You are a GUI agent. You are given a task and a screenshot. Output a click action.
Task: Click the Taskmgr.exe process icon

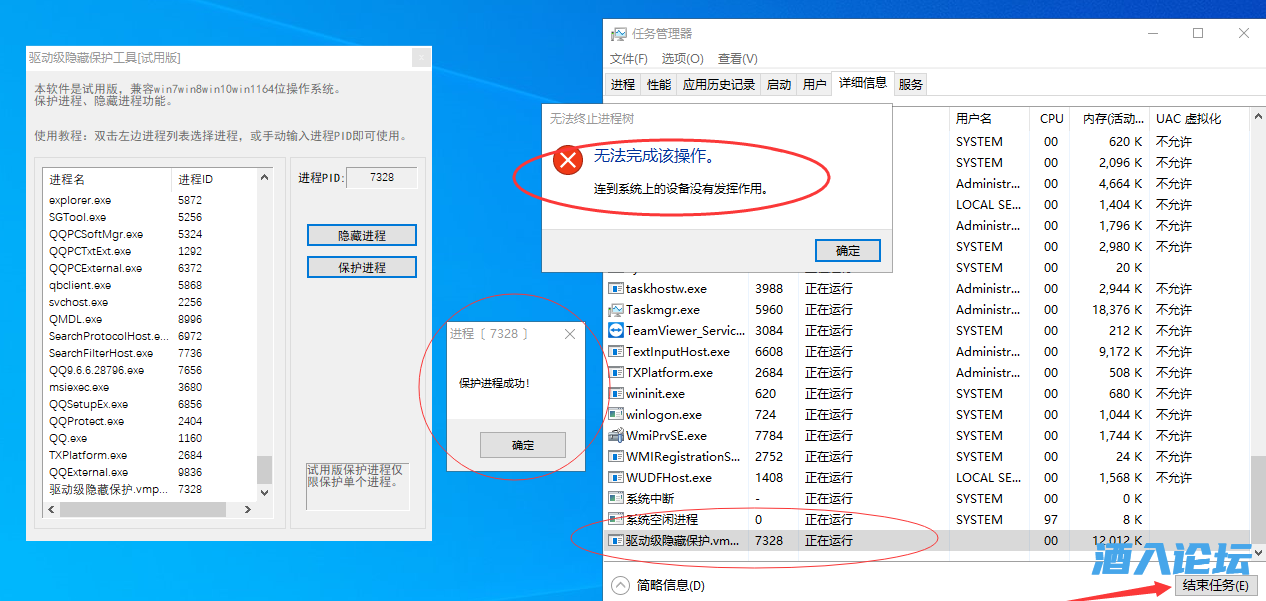click(x=616, y=310)
